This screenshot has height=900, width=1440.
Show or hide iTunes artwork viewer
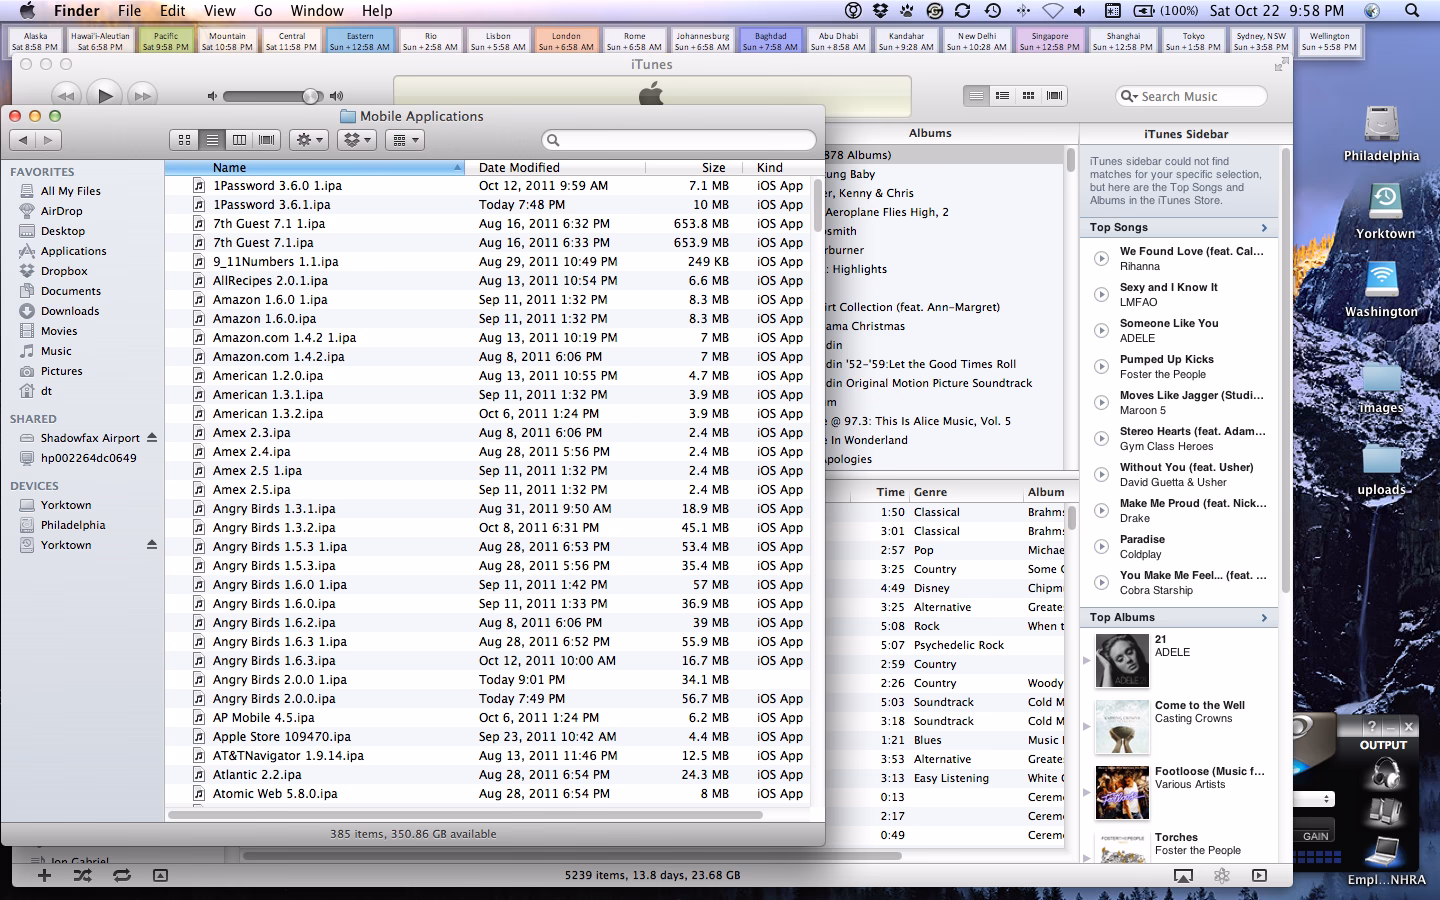point(160,875)
